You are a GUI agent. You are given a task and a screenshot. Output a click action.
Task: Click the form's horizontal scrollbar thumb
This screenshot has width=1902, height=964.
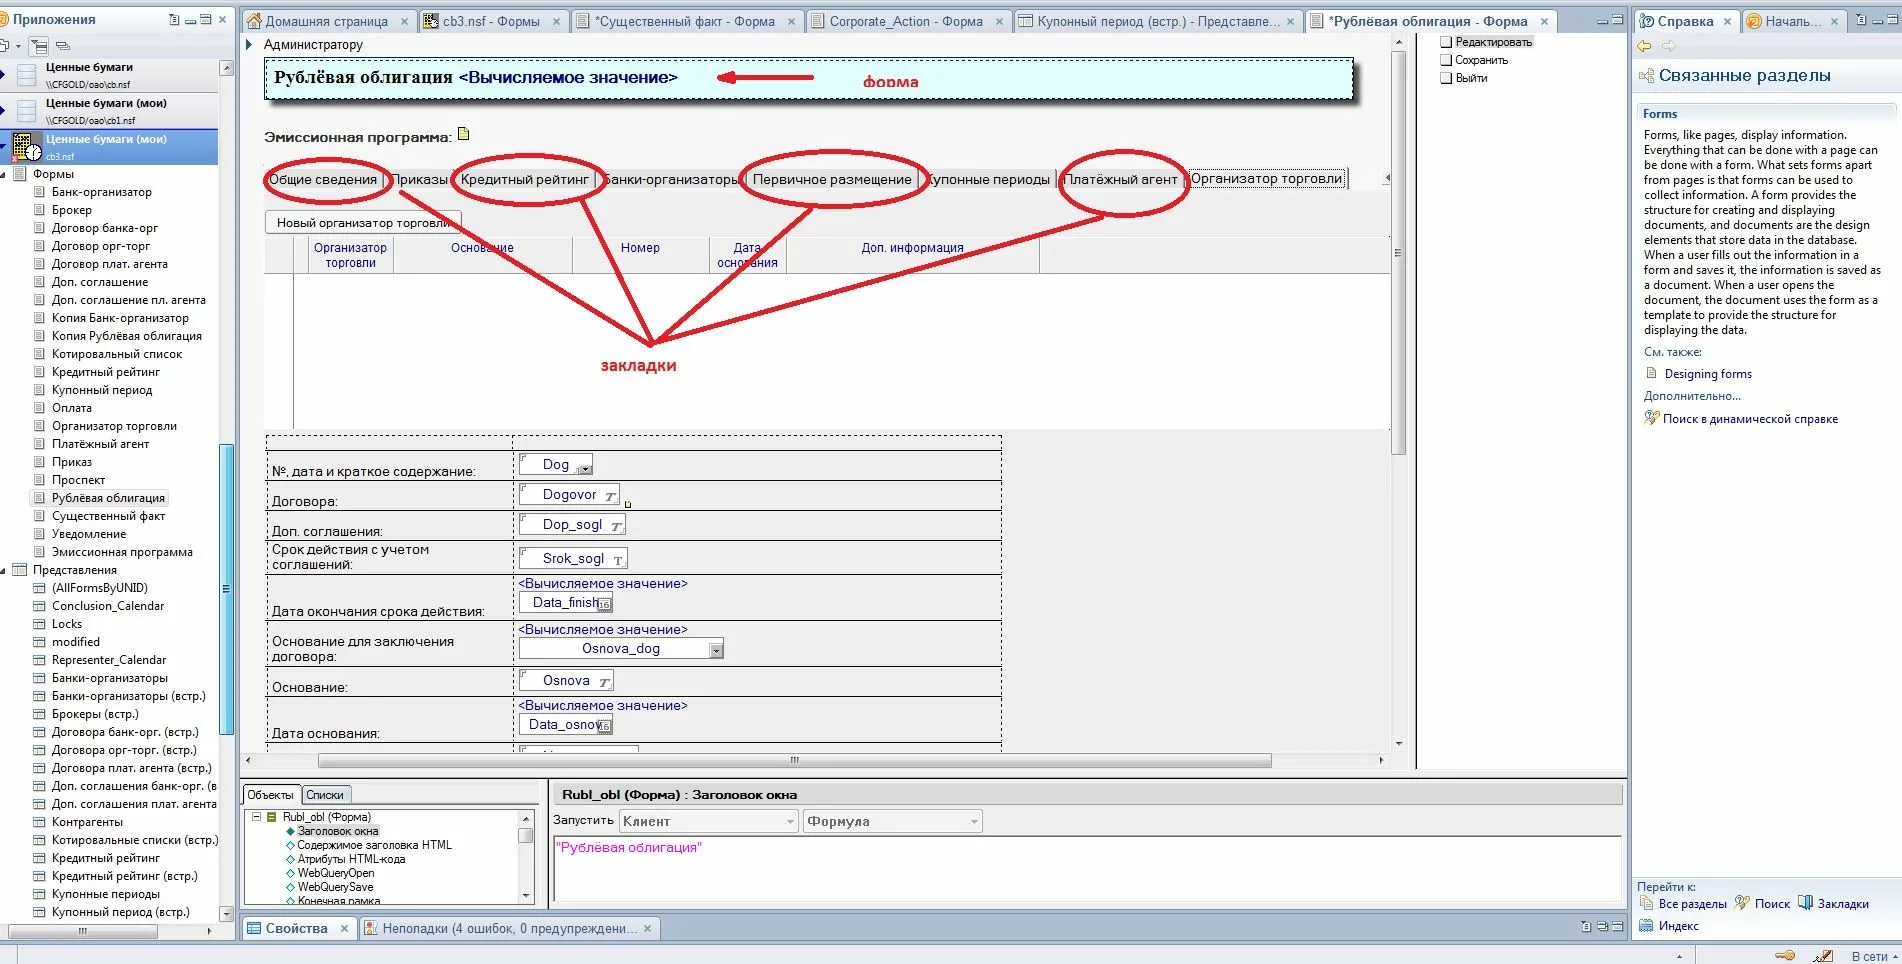795,761
